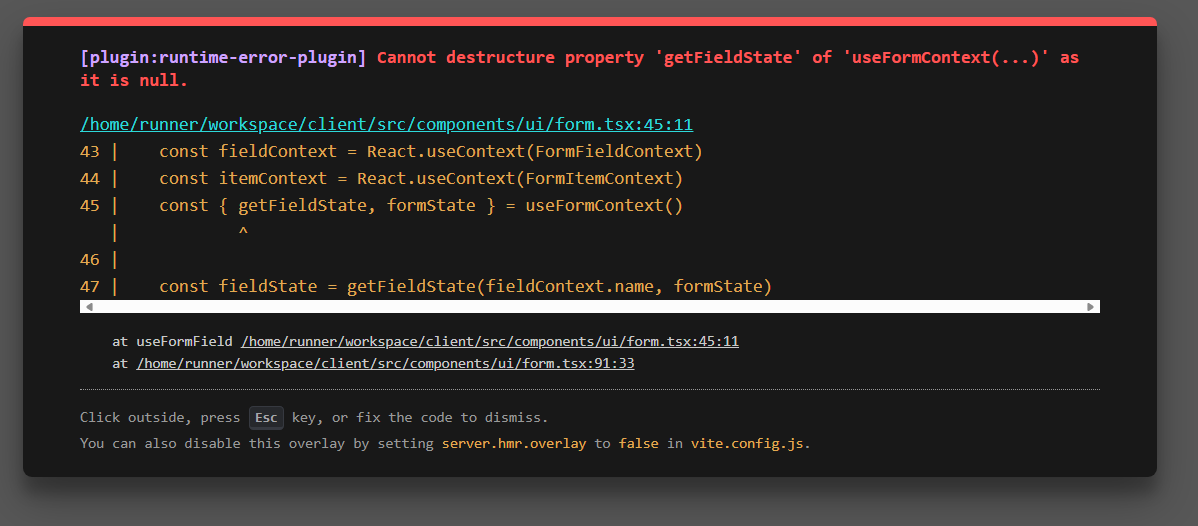
Task: Click code line 44 declaring itemContext
Action: (420, 179)
